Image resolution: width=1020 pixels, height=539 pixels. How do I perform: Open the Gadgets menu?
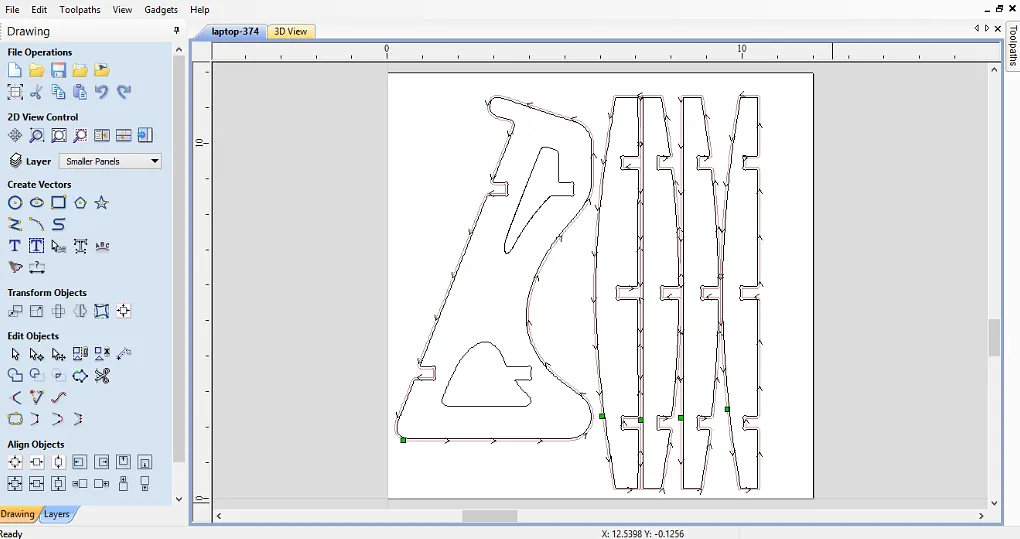(x=161, y=10)
